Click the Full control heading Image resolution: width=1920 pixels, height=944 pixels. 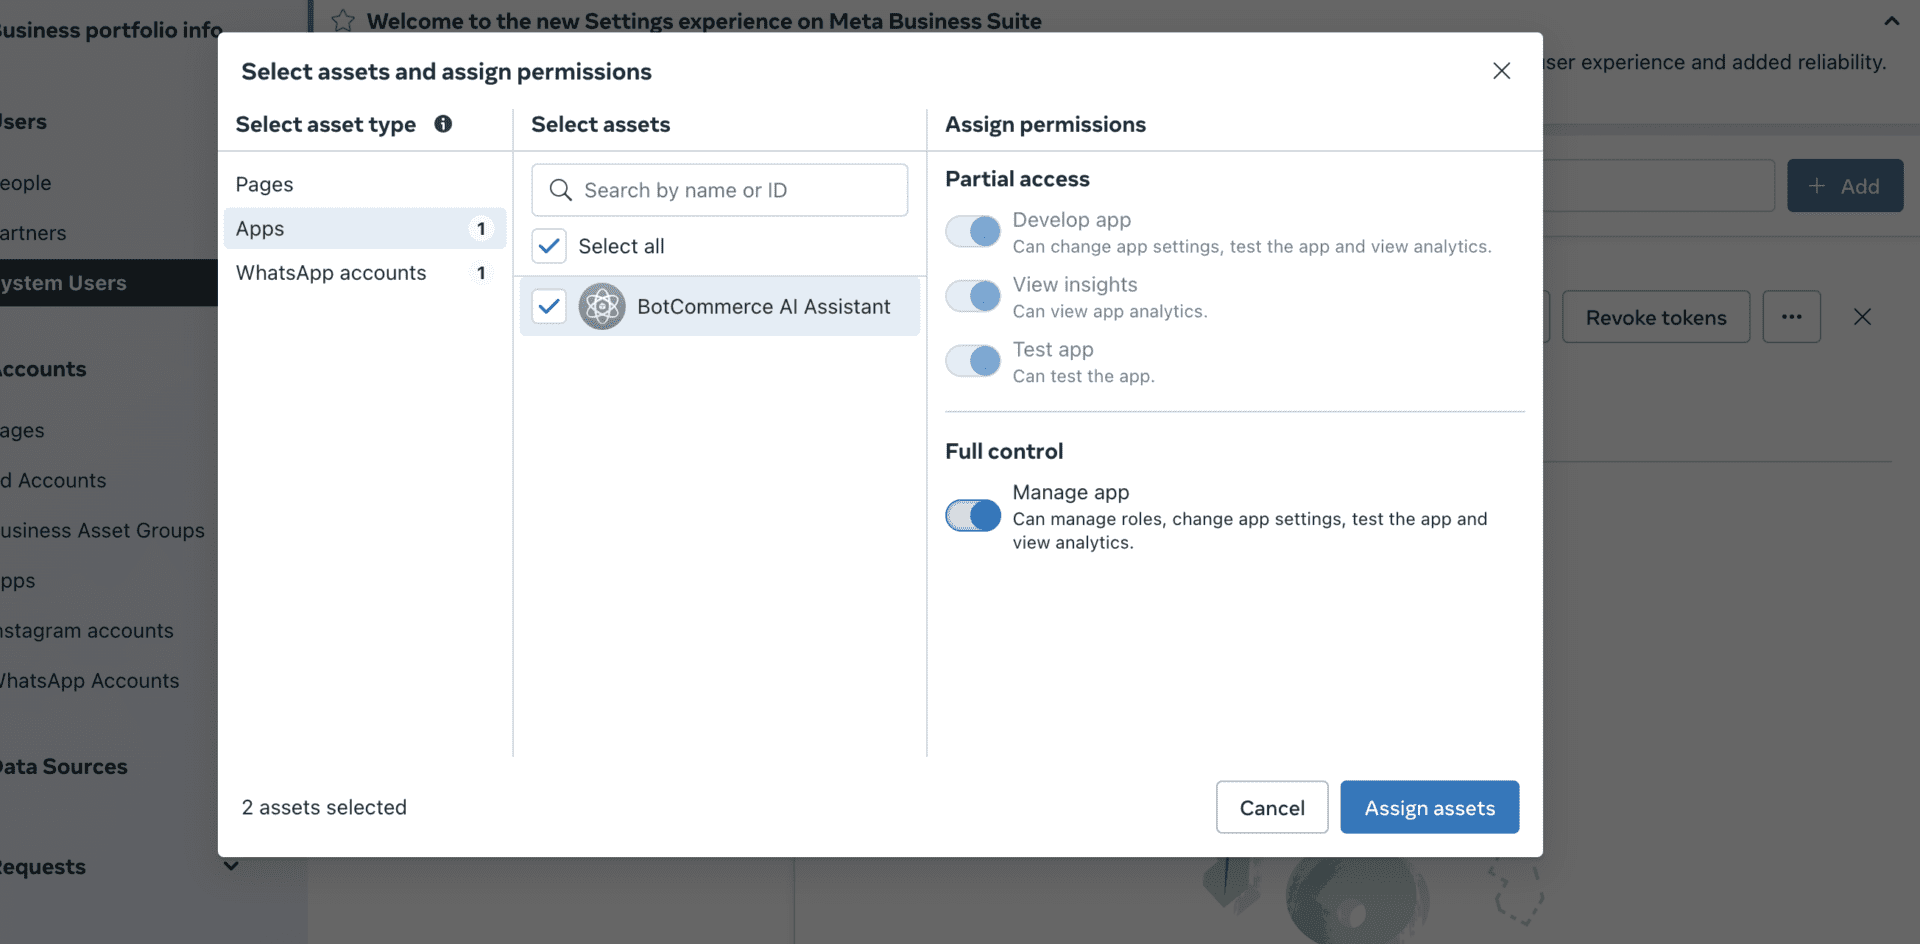1004,451
